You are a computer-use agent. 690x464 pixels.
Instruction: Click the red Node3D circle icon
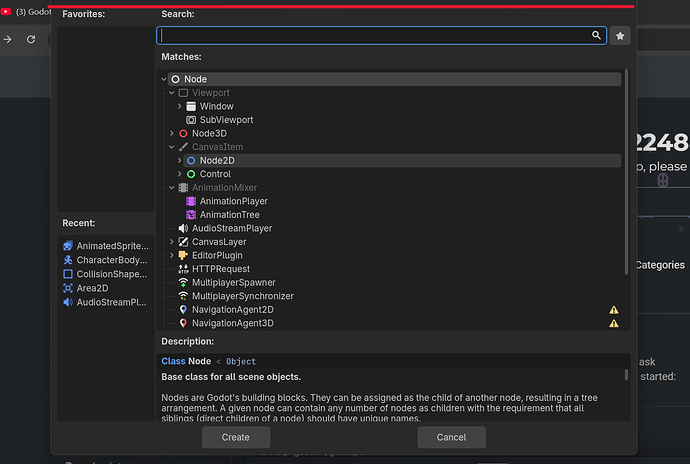184,133
